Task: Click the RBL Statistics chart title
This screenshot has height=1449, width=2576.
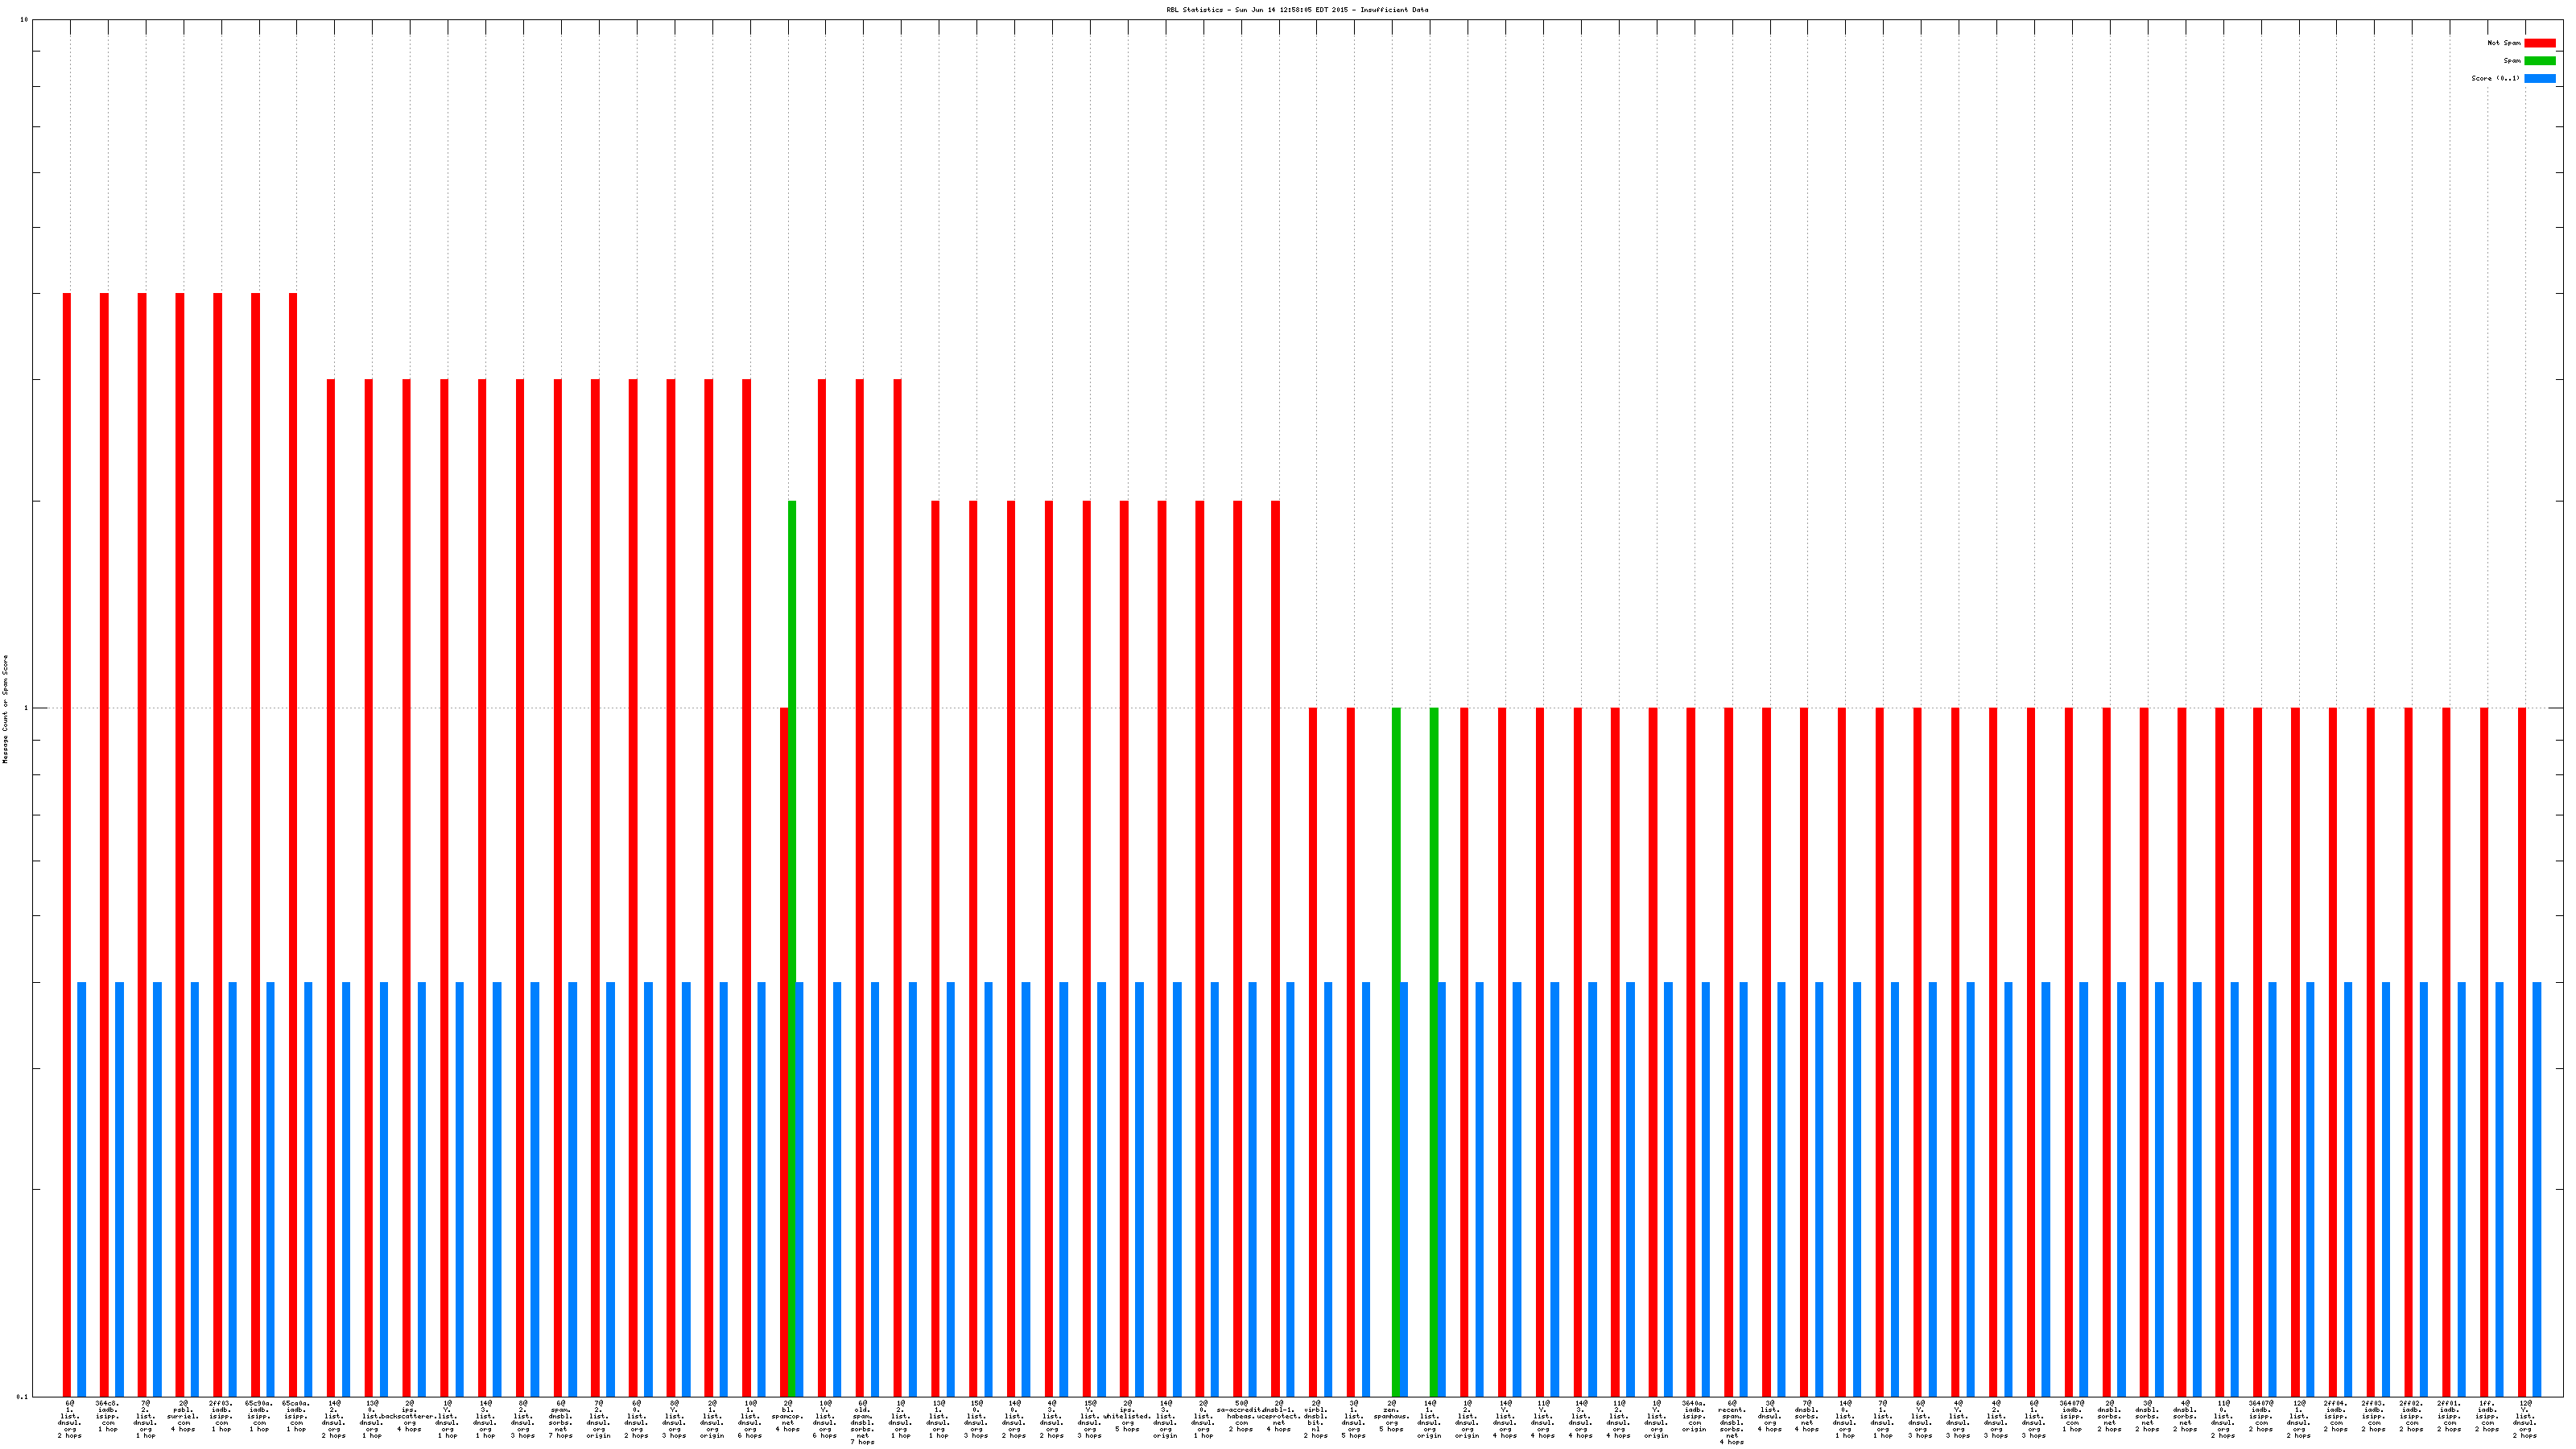Action: tap(1297, 10)
